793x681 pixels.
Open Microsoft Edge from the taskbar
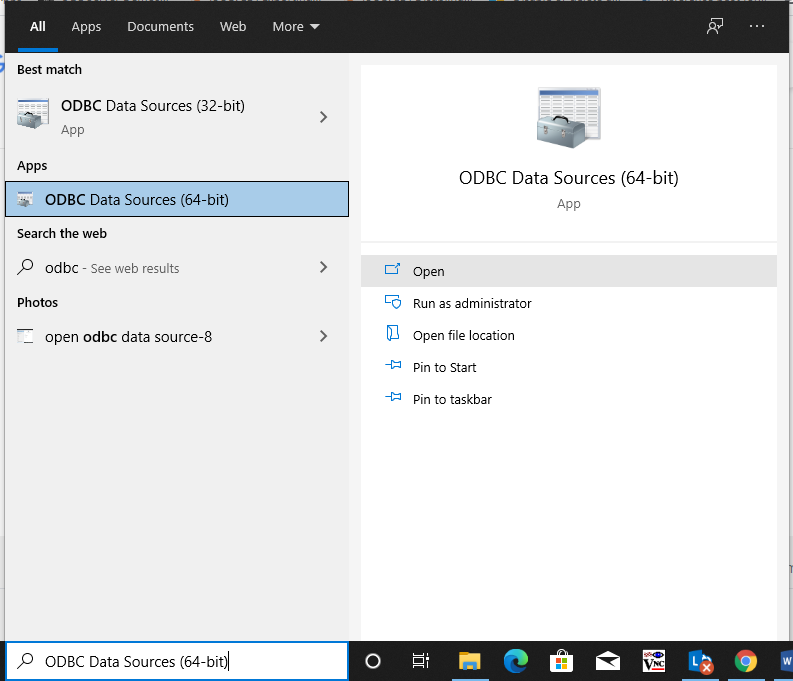click(516, 661)
